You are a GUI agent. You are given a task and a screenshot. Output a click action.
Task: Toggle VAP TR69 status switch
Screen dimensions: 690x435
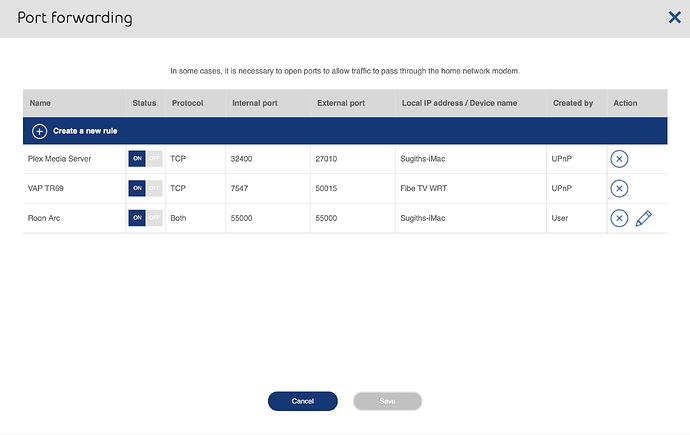pyautogui.click(x=145, y=188)
